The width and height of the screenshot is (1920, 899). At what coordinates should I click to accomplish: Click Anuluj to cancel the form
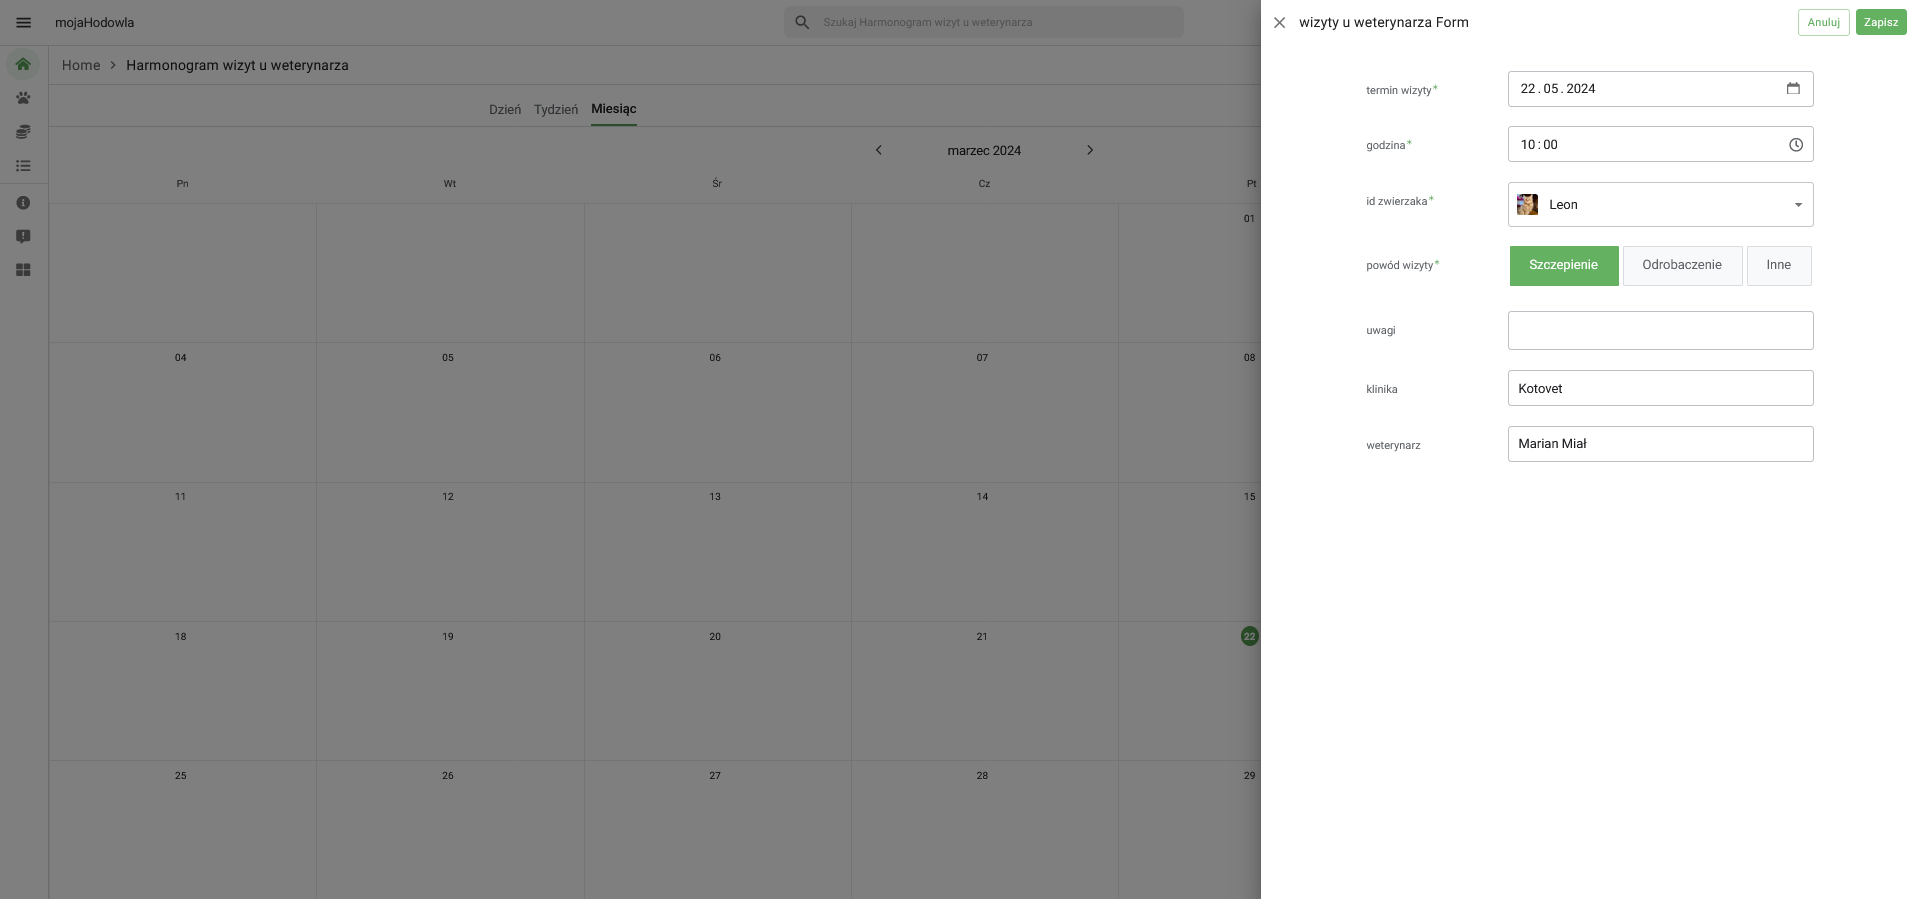(1822, 22)
